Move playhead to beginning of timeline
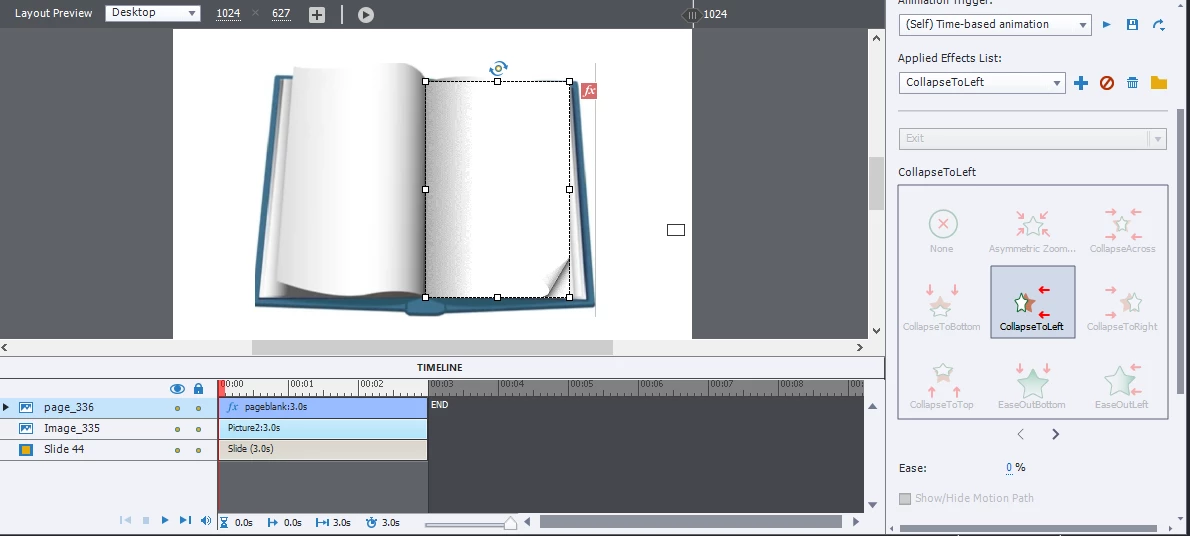This screenshot has height=536, width=1190. click(125, 521)
